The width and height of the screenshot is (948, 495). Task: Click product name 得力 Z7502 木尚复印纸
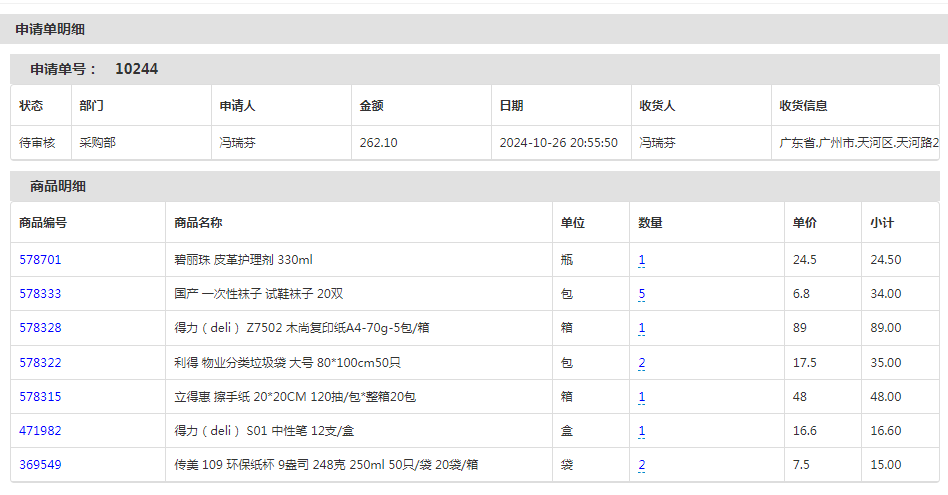pos(302,328)
